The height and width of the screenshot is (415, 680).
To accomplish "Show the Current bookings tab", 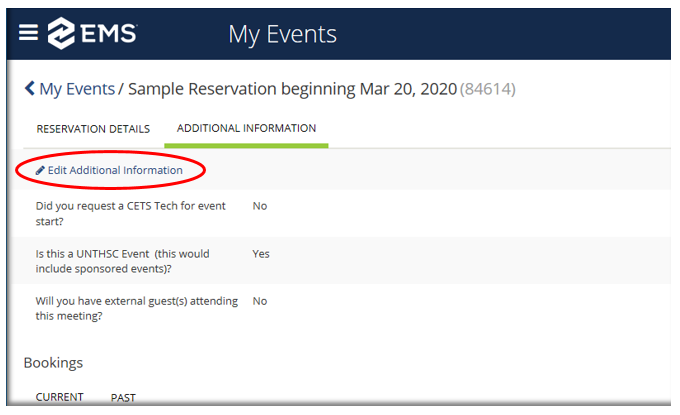I will (60, 397).
